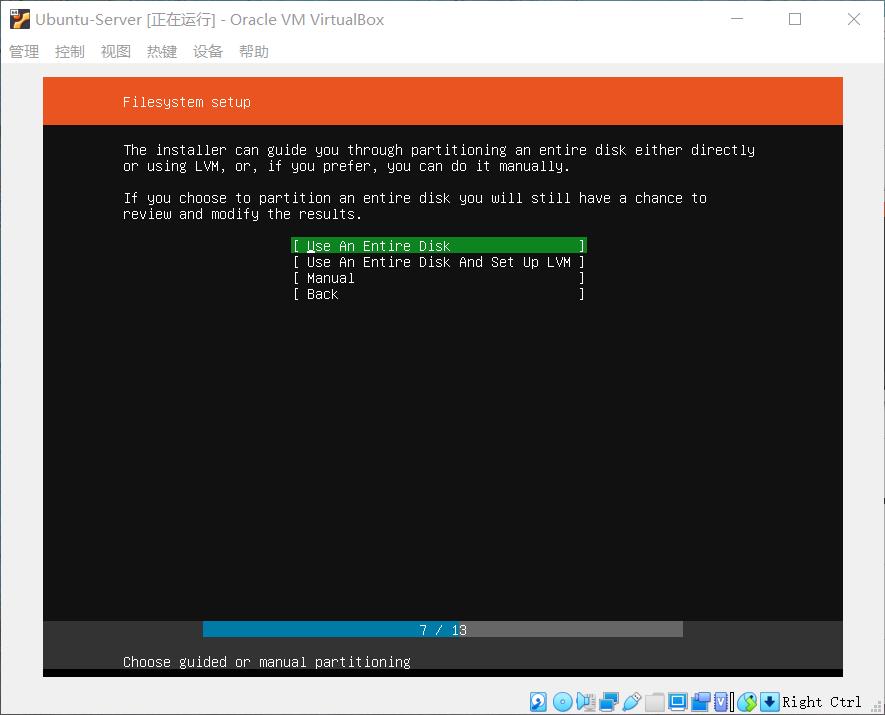Click the recording status icon in VirtualBox
The image size is (885, 715).
tap(699, 702)
